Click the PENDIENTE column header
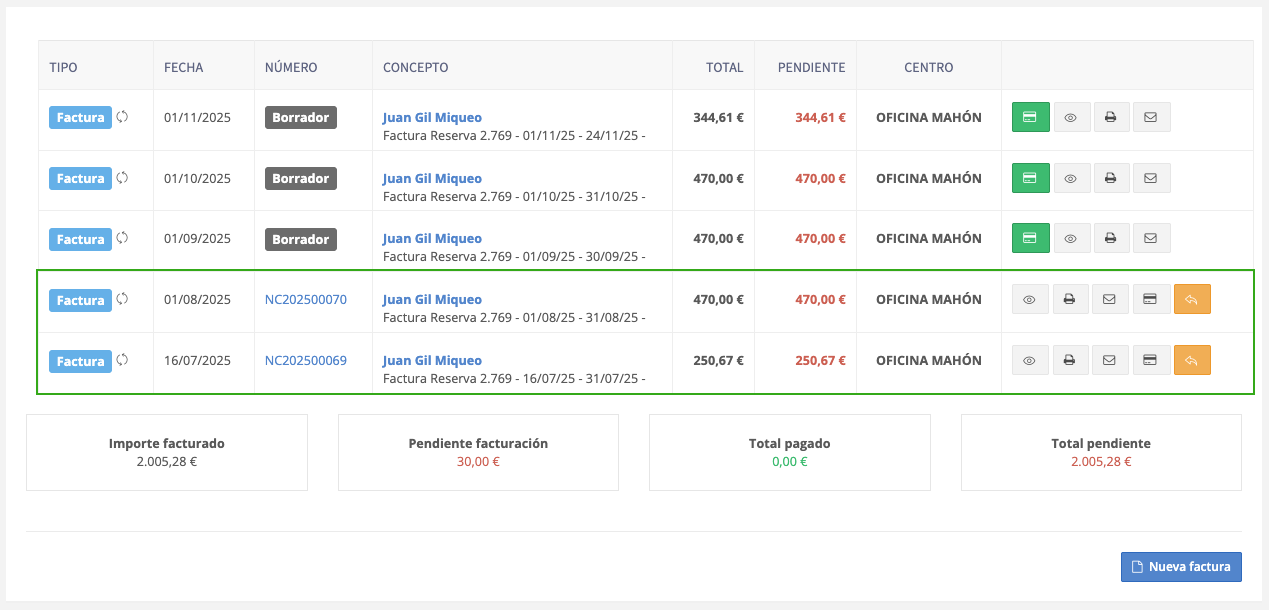 [812, 67]
